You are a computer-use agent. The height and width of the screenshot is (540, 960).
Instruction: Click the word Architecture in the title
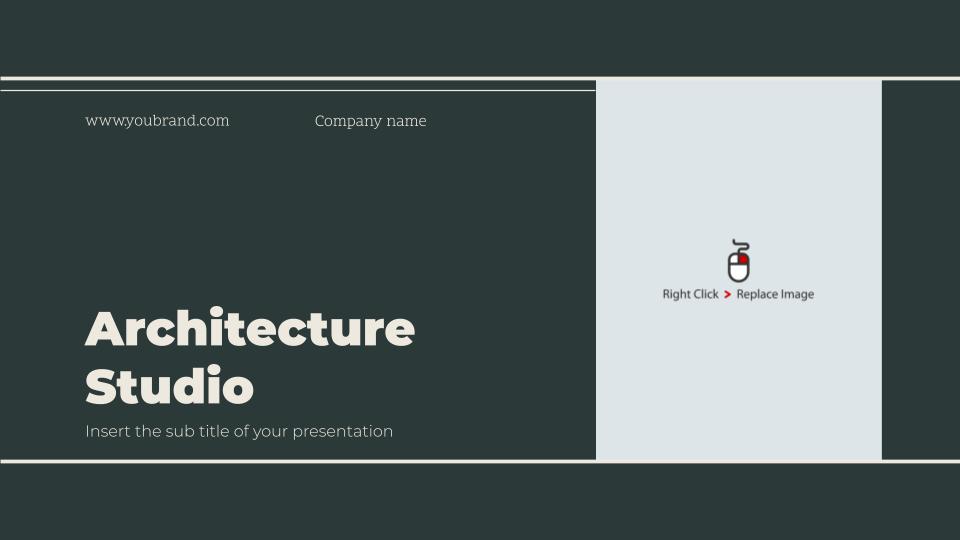(x=250, y=329)
